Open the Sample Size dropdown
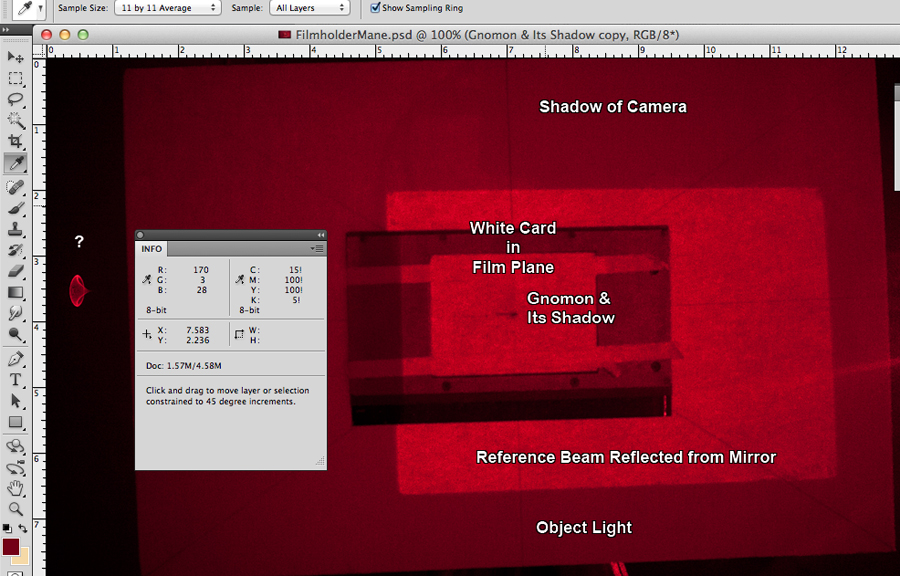The image size is (900, 576). point(168,8)
